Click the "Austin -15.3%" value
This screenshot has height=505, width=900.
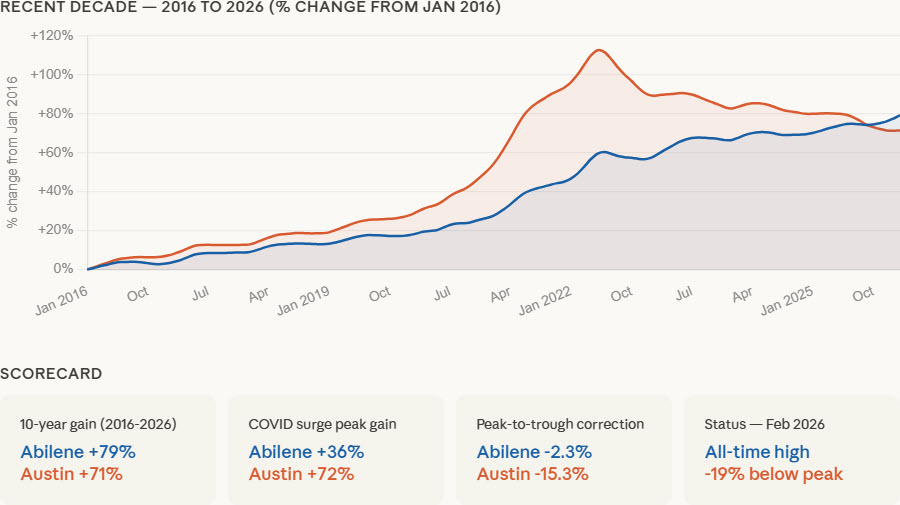(532, 474)
